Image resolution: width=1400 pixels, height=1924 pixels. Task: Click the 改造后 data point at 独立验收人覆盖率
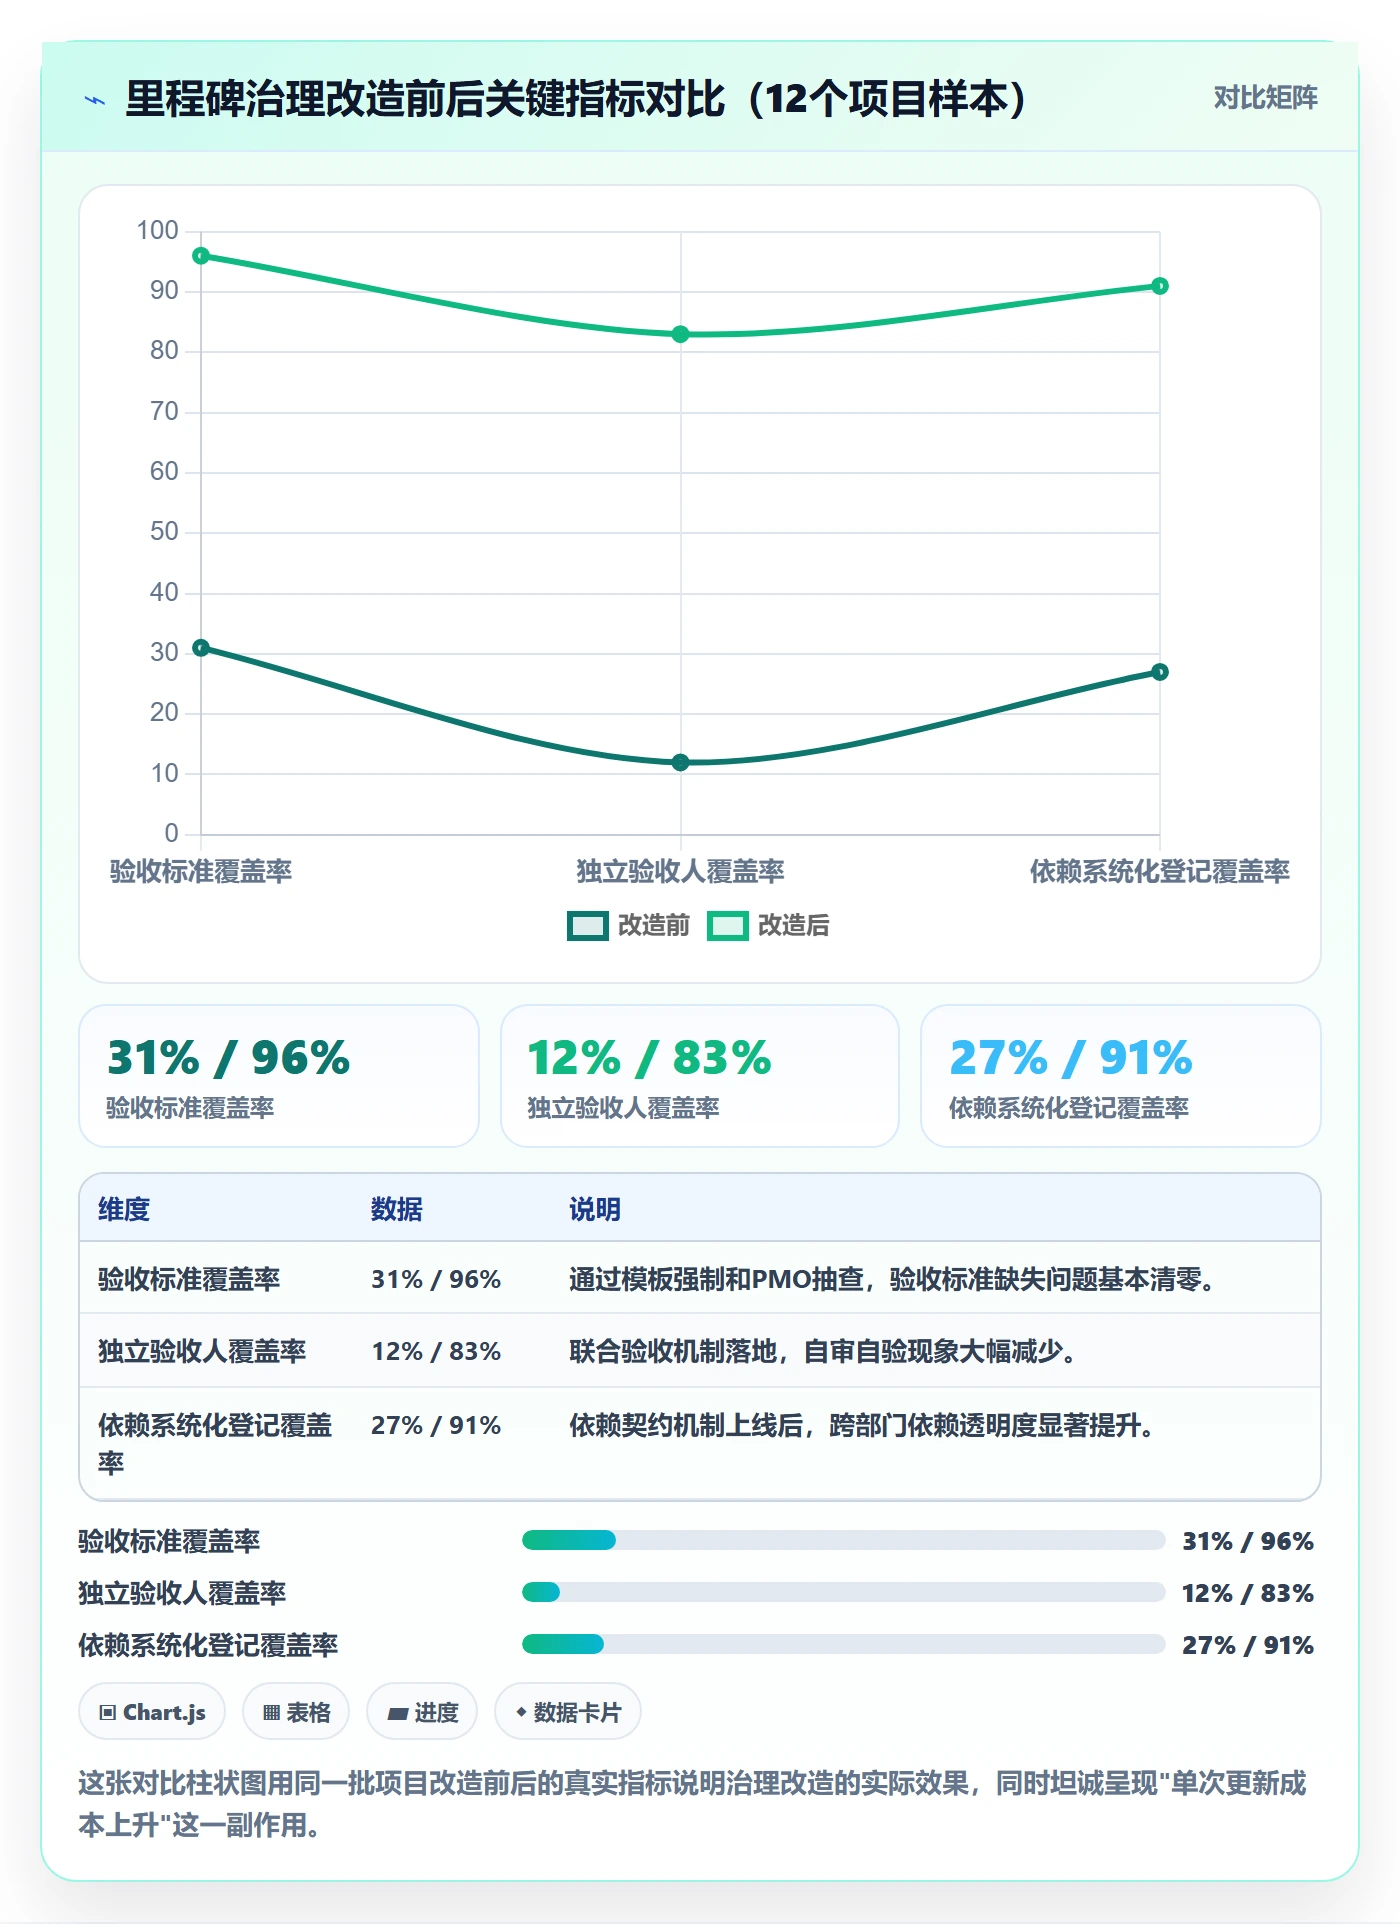coord(681,334)
